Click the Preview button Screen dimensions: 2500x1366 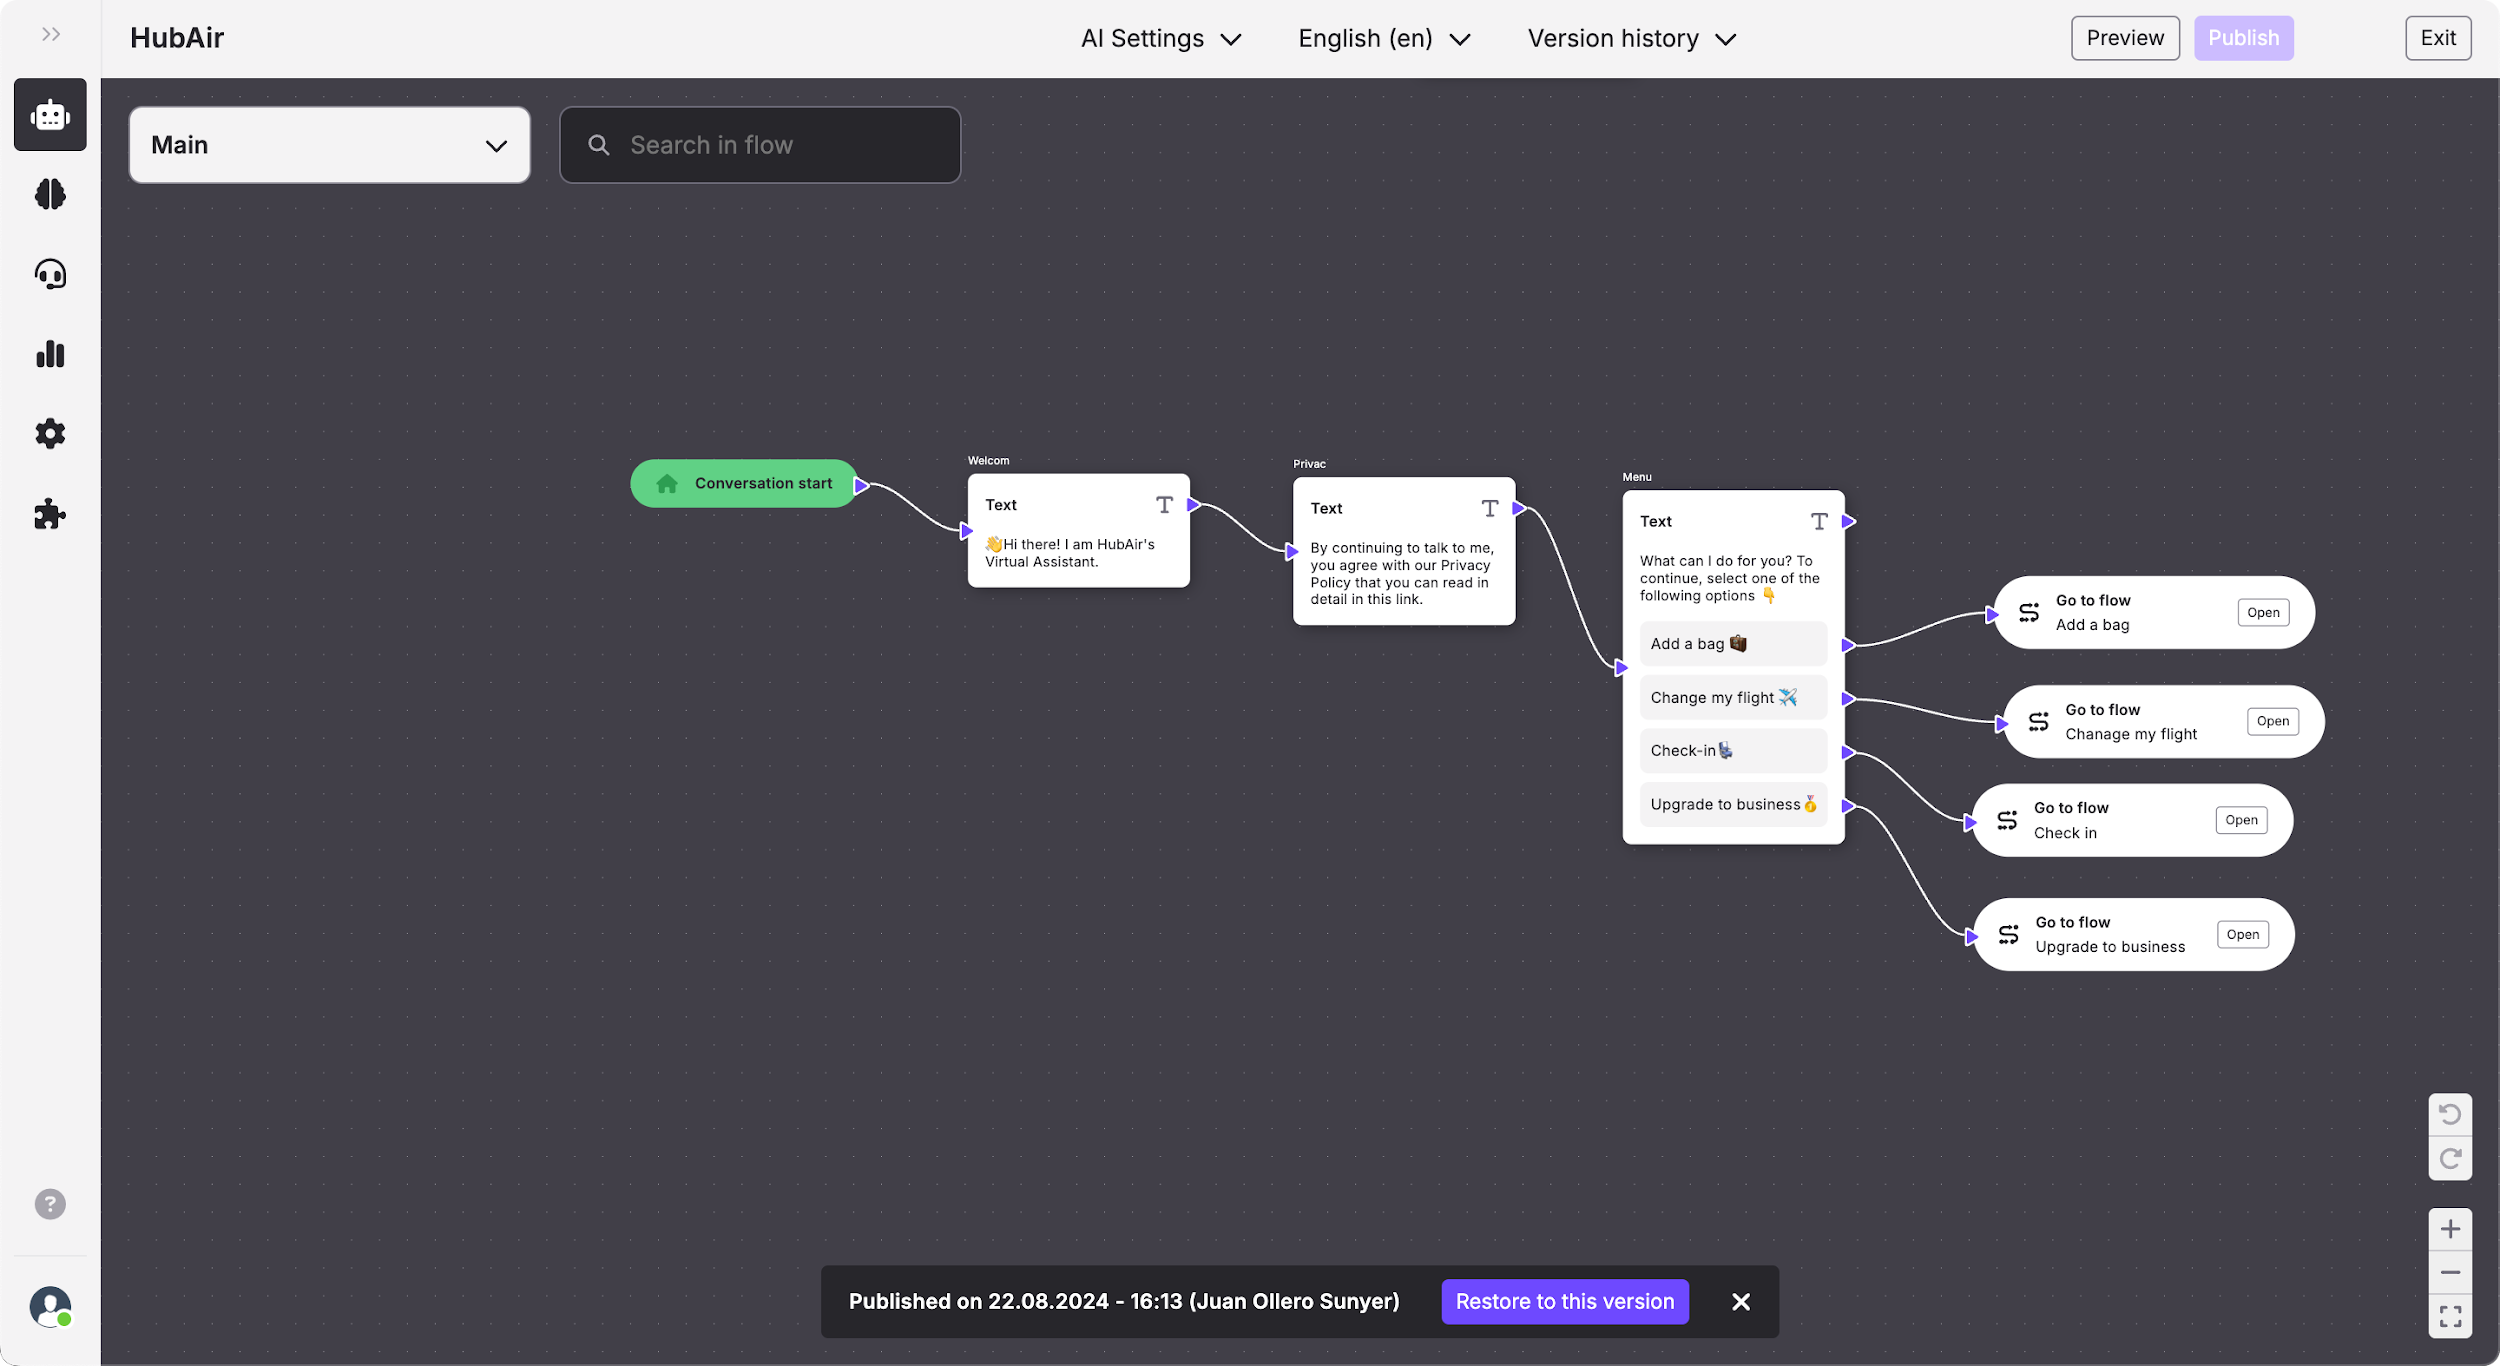(2124, 38)
